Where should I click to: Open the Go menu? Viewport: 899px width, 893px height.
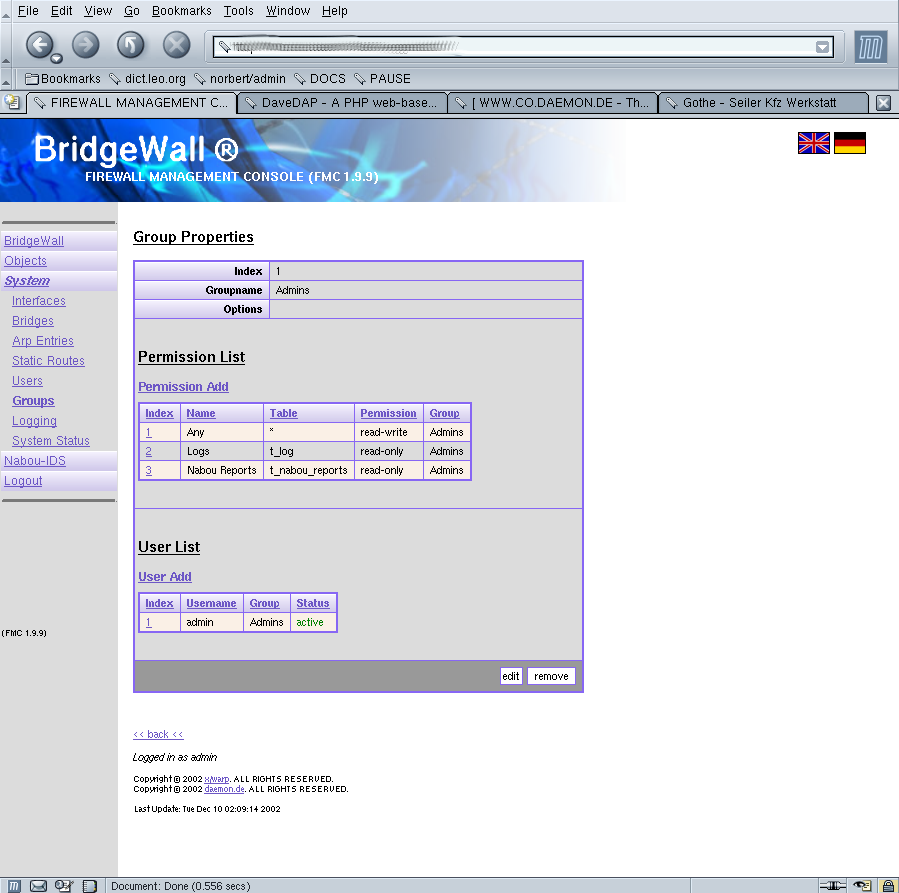[x=132, y=11]
